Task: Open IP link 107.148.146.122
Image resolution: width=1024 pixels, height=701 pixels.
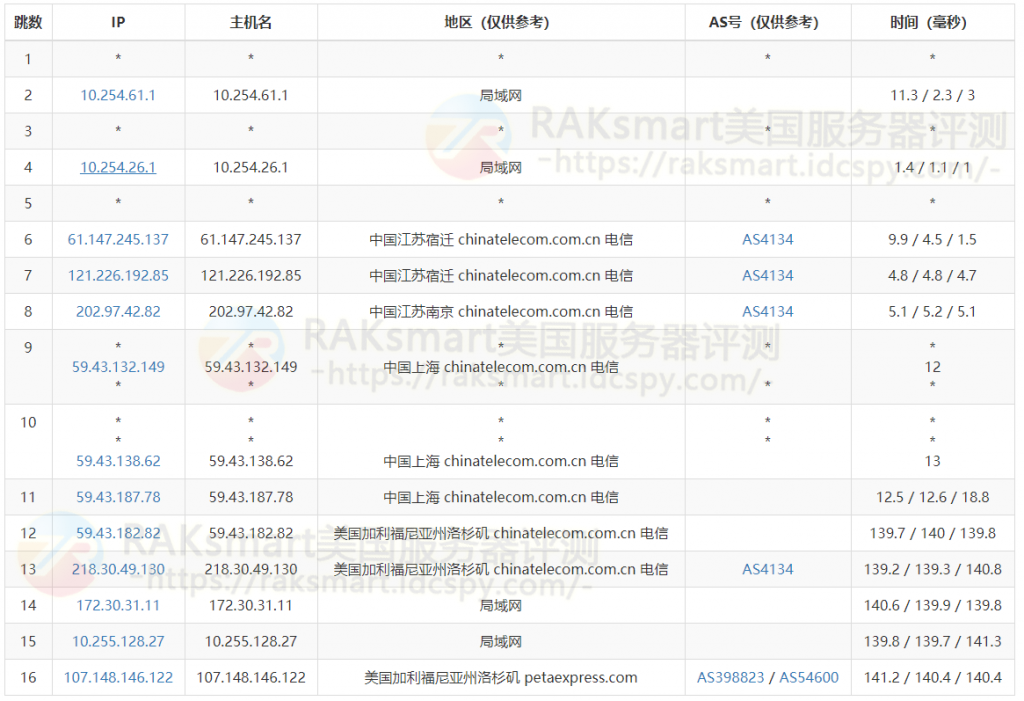Action: pos(118,677)
